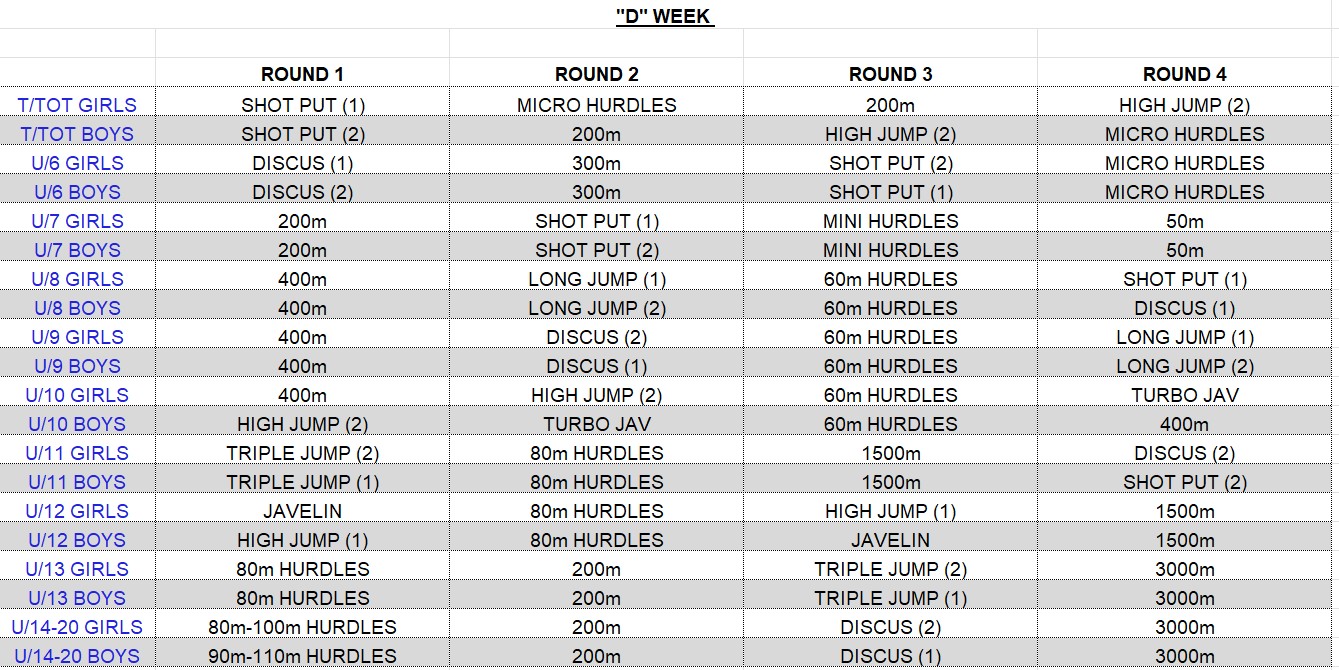The width and height of the screenshot is (1339, 670).
Task: Click the U/14-20 BOYS row label
Action: [x=77, y=655]
